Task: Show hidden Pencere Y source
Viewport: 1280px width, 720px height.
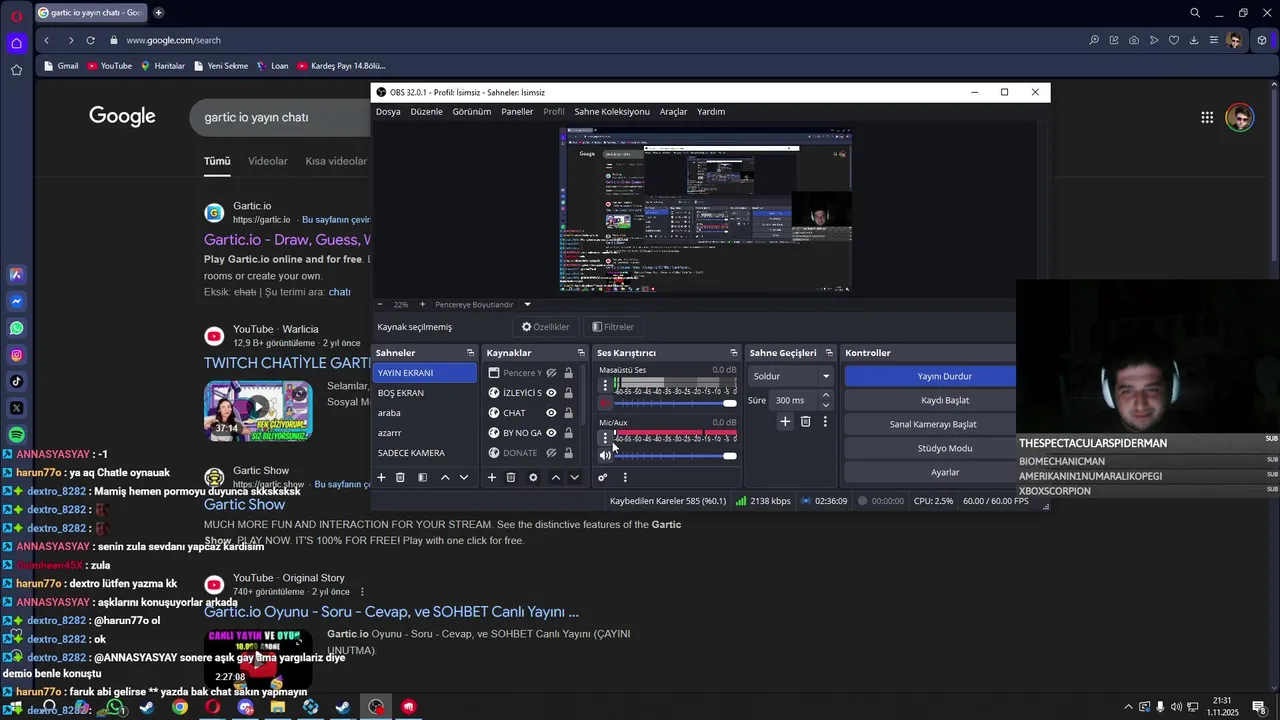Action: [x=551, y=373]
